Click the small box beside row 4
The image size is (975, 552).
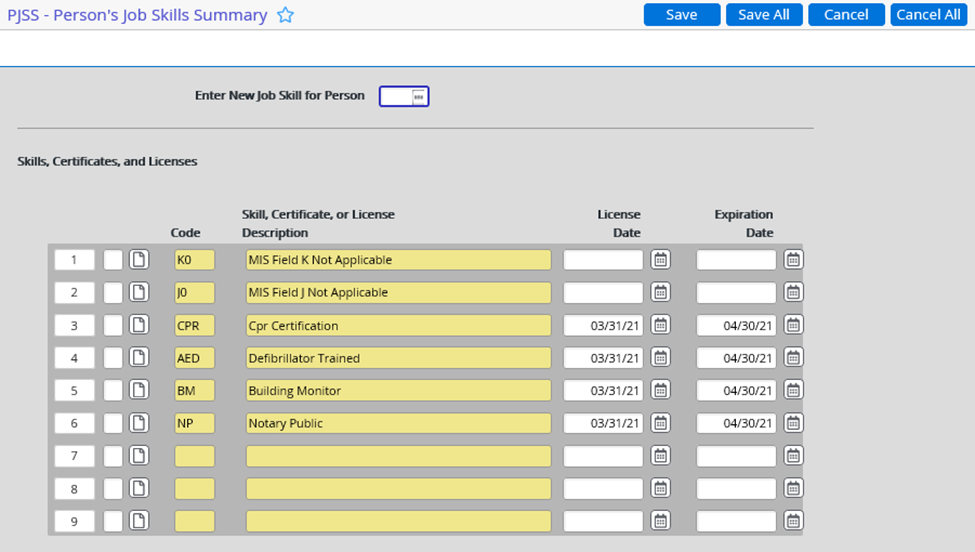click(x=113, y=358)
